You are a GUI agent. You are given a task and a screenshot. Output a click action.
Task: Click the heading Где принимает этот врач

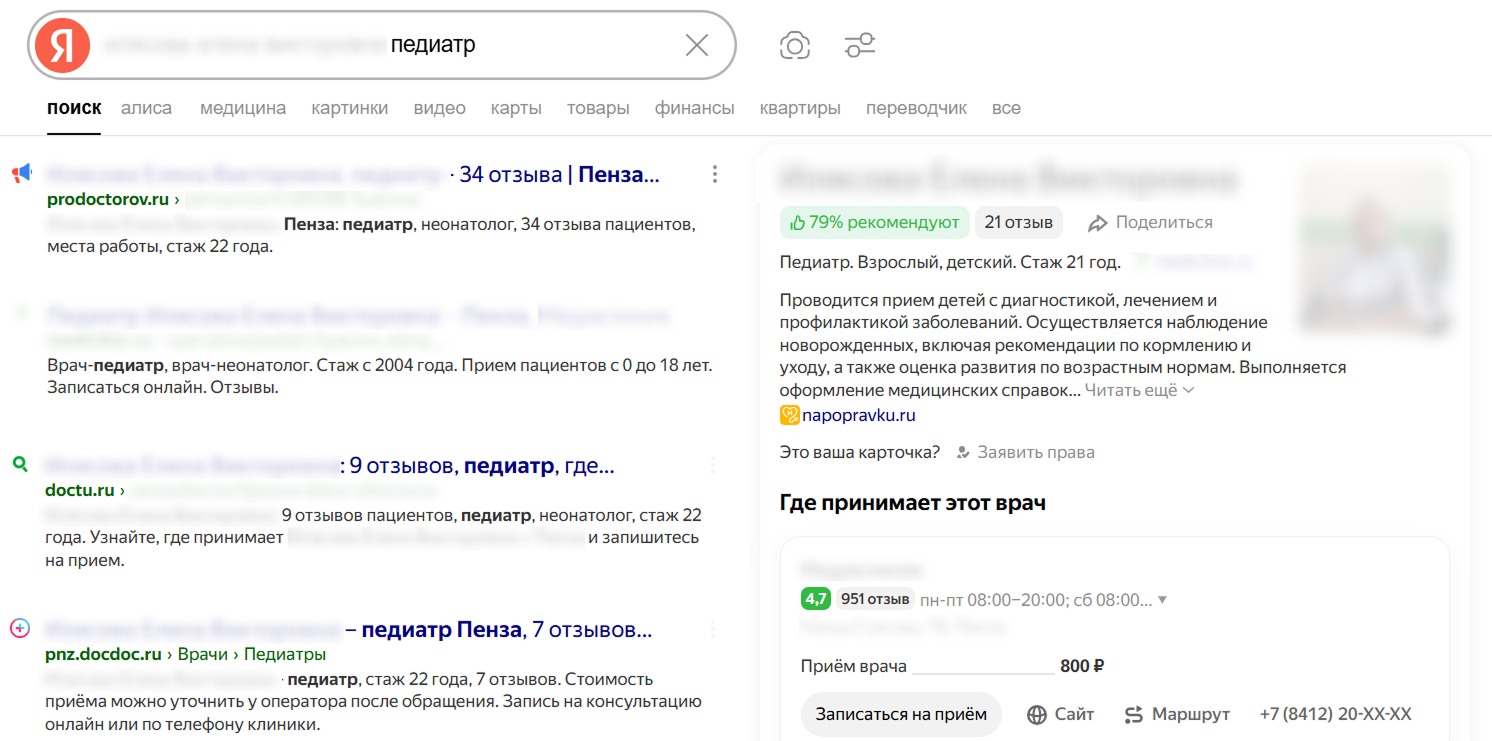(913, 502)
